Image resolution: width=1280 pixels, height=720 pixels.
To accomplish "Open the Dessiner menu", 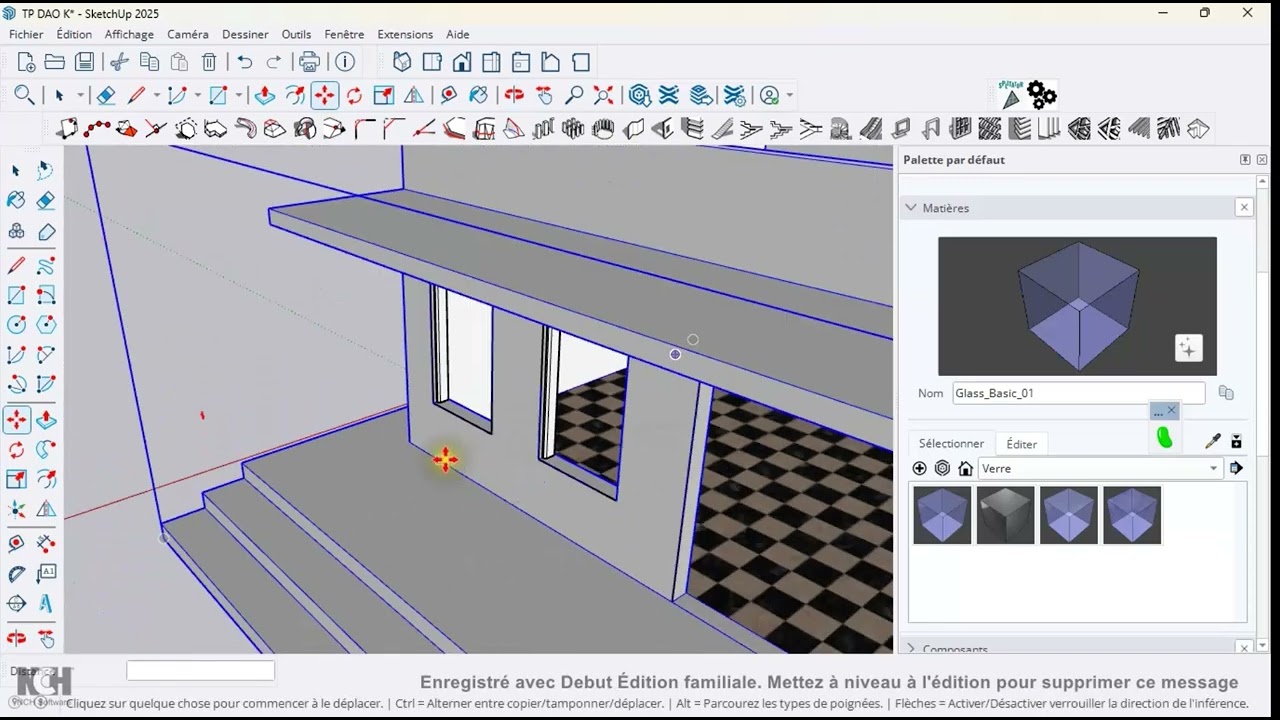I will click(x=245, y=34).
